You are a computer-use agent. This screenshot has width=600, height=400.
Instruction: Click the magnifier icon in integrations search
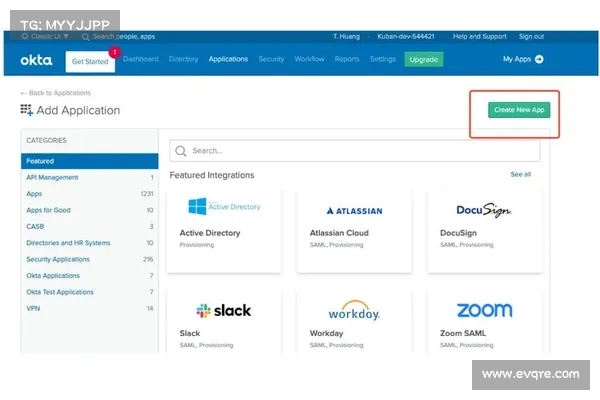coord(181,151)
